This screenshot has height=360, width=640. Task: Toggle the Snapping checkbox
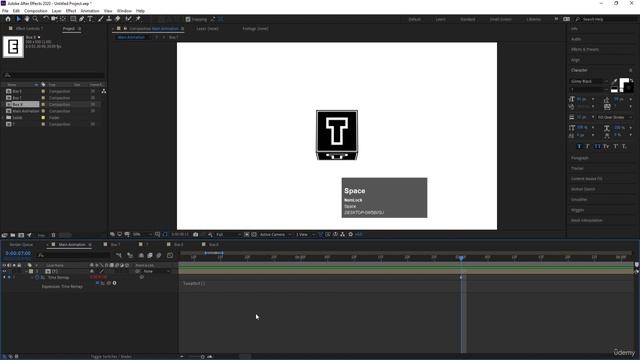pos(188,19)
